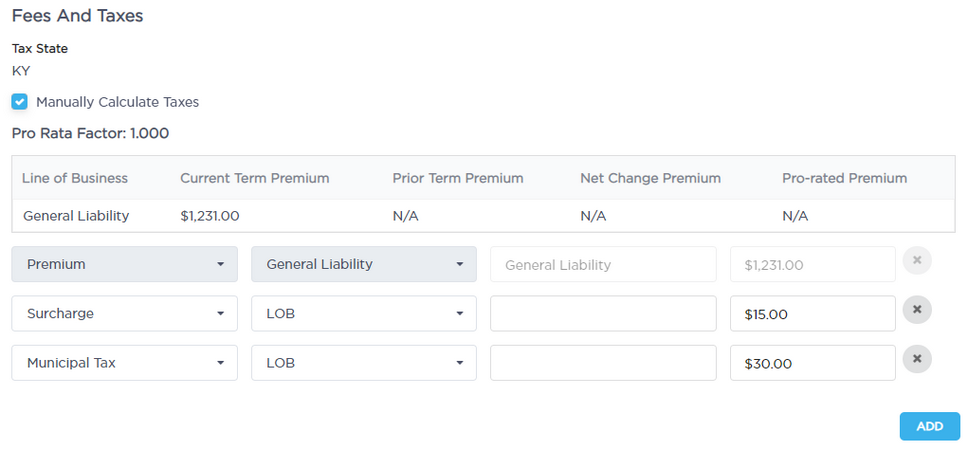Select the $1,231.00 premium amount field
Viewport: 971px width, 450px height.
(x=812, y=265)
